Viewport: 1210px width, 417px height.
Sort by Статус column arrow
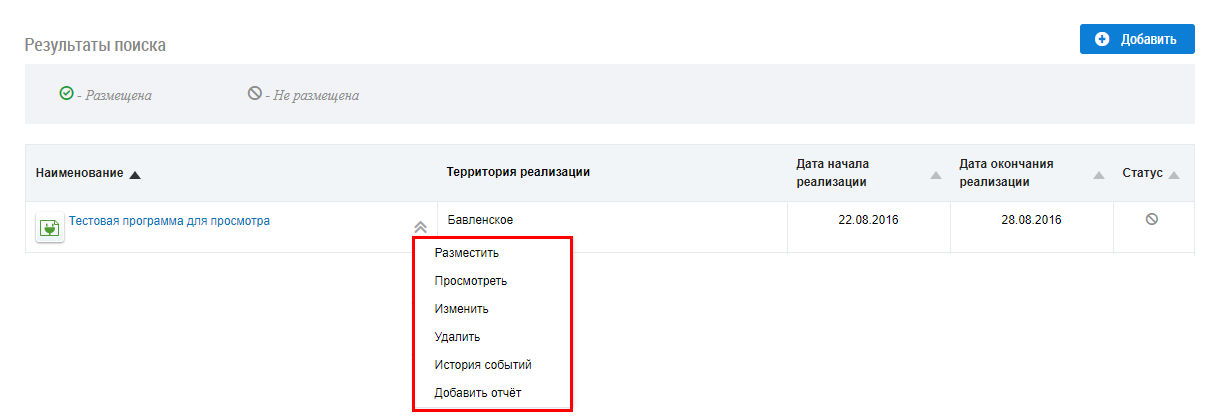pos(1174,175)
